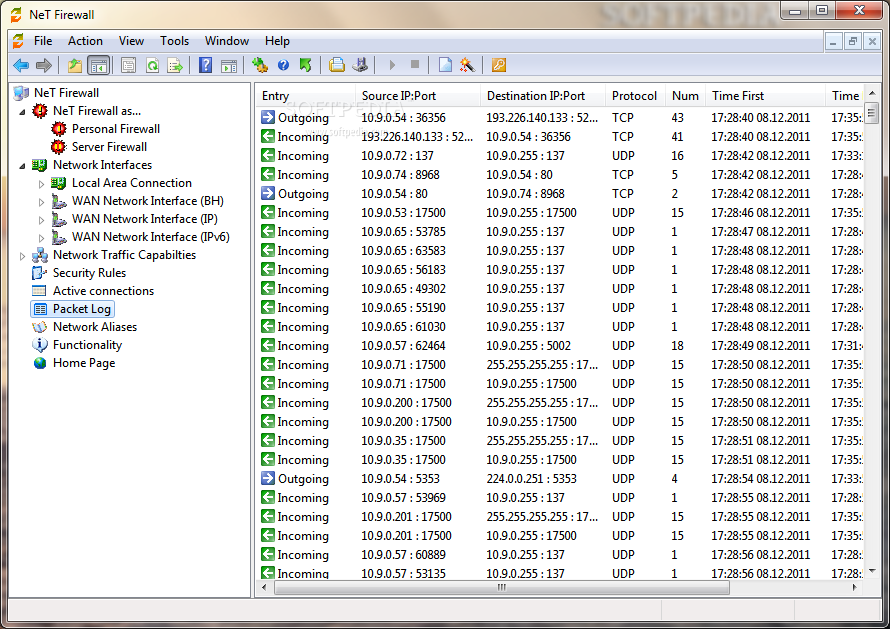Click the green and gold gear toolbar icon
The image size is (890, 629).
[x=260, y=65]
